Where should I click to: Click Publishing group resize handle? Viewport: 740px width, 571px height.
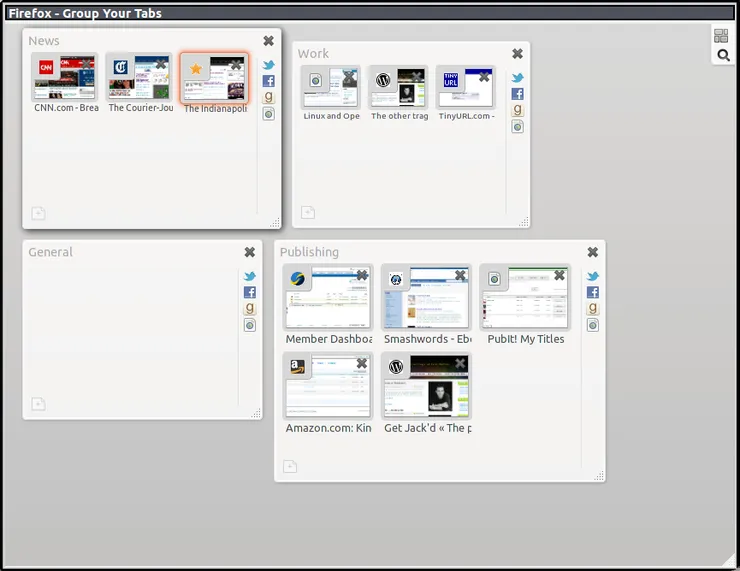click(599, 476)
